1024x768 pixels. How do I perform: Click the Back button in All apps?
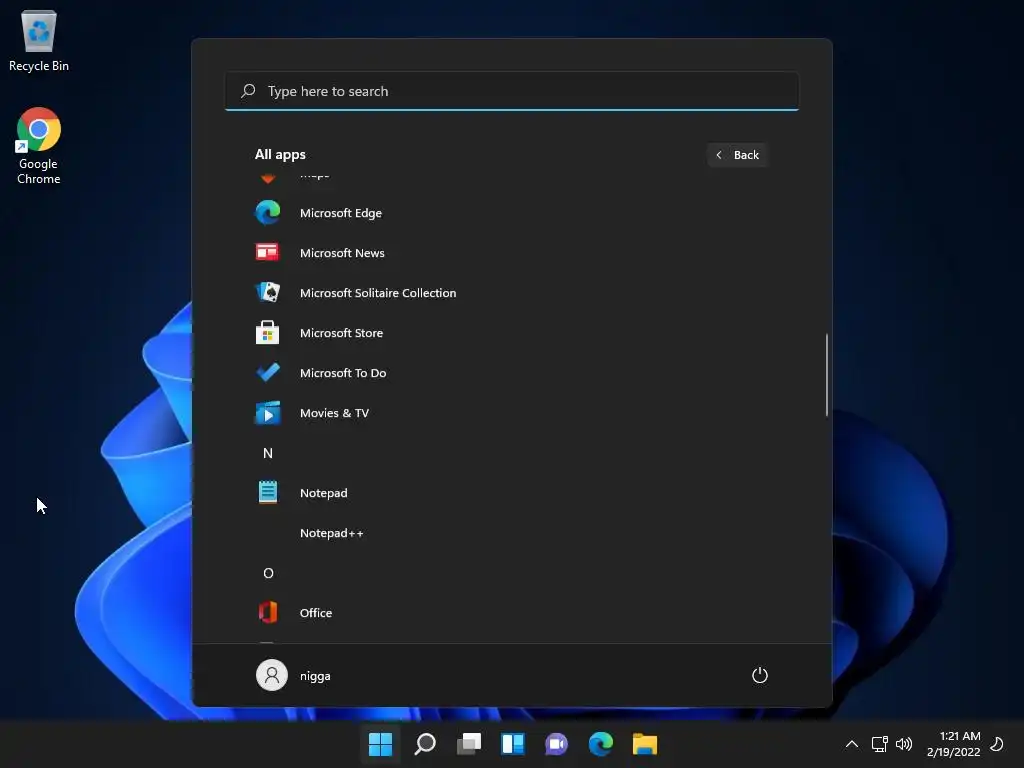point(737,155)
